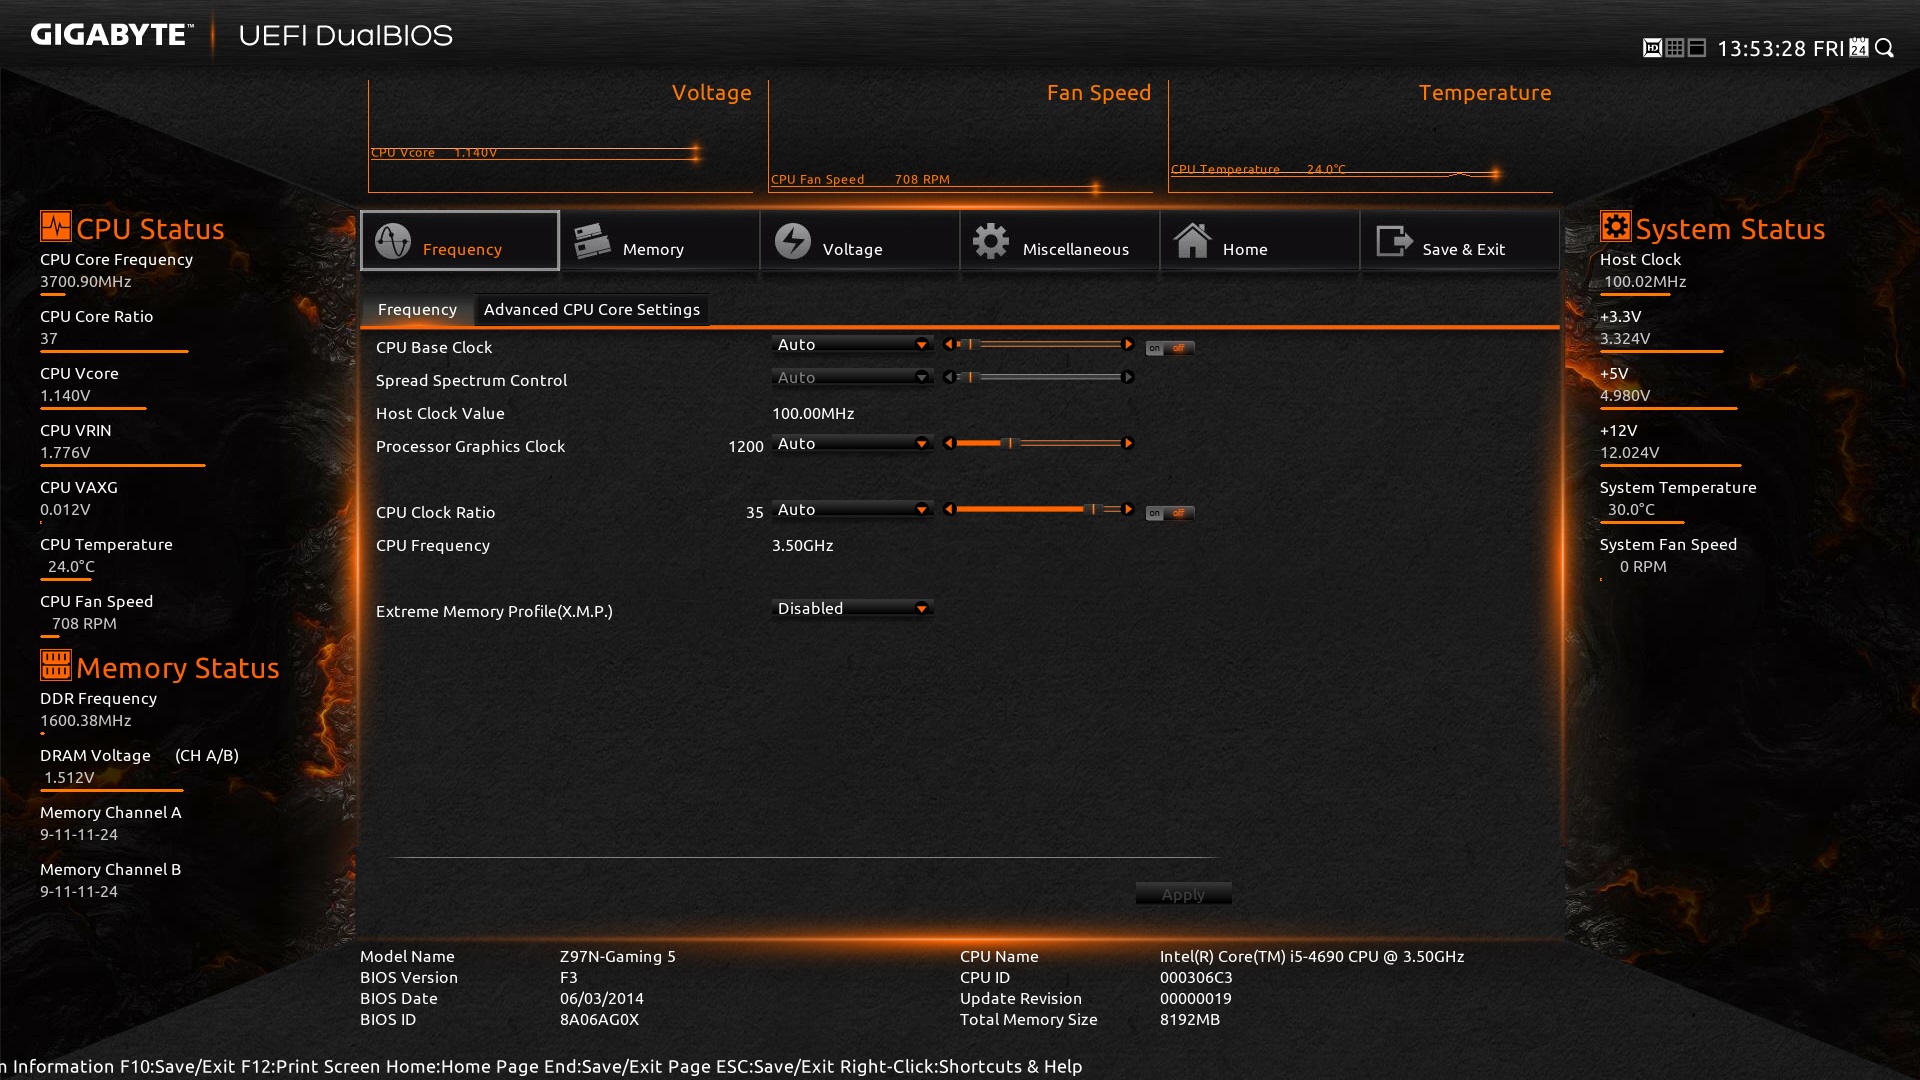Click the CPU Clock Ratio label
This screenshot has height=1080, width=1920.
point(435,512)
